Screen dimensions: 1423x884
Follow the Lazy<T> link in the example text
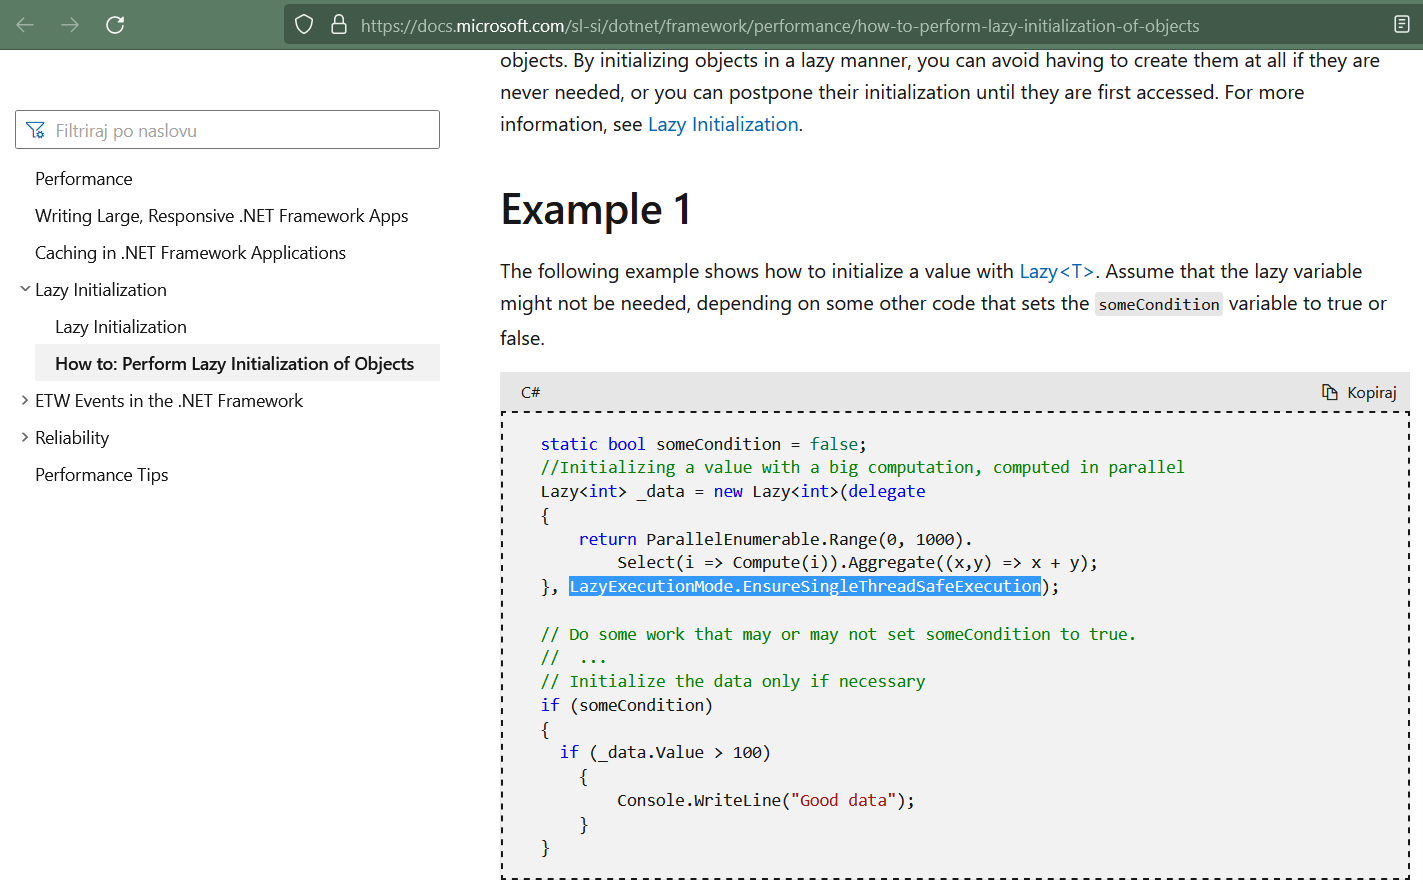(1055, 270)
